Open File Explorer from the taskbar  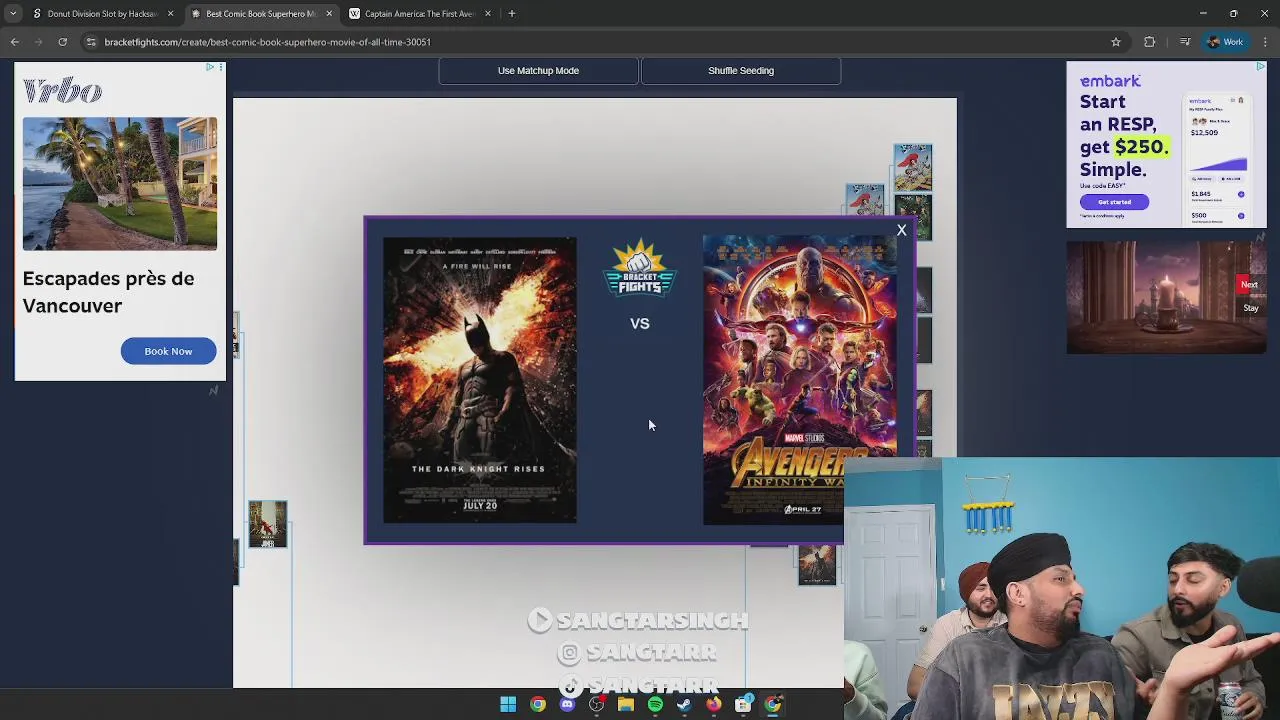pyautogui.click(x=626, y=705)
